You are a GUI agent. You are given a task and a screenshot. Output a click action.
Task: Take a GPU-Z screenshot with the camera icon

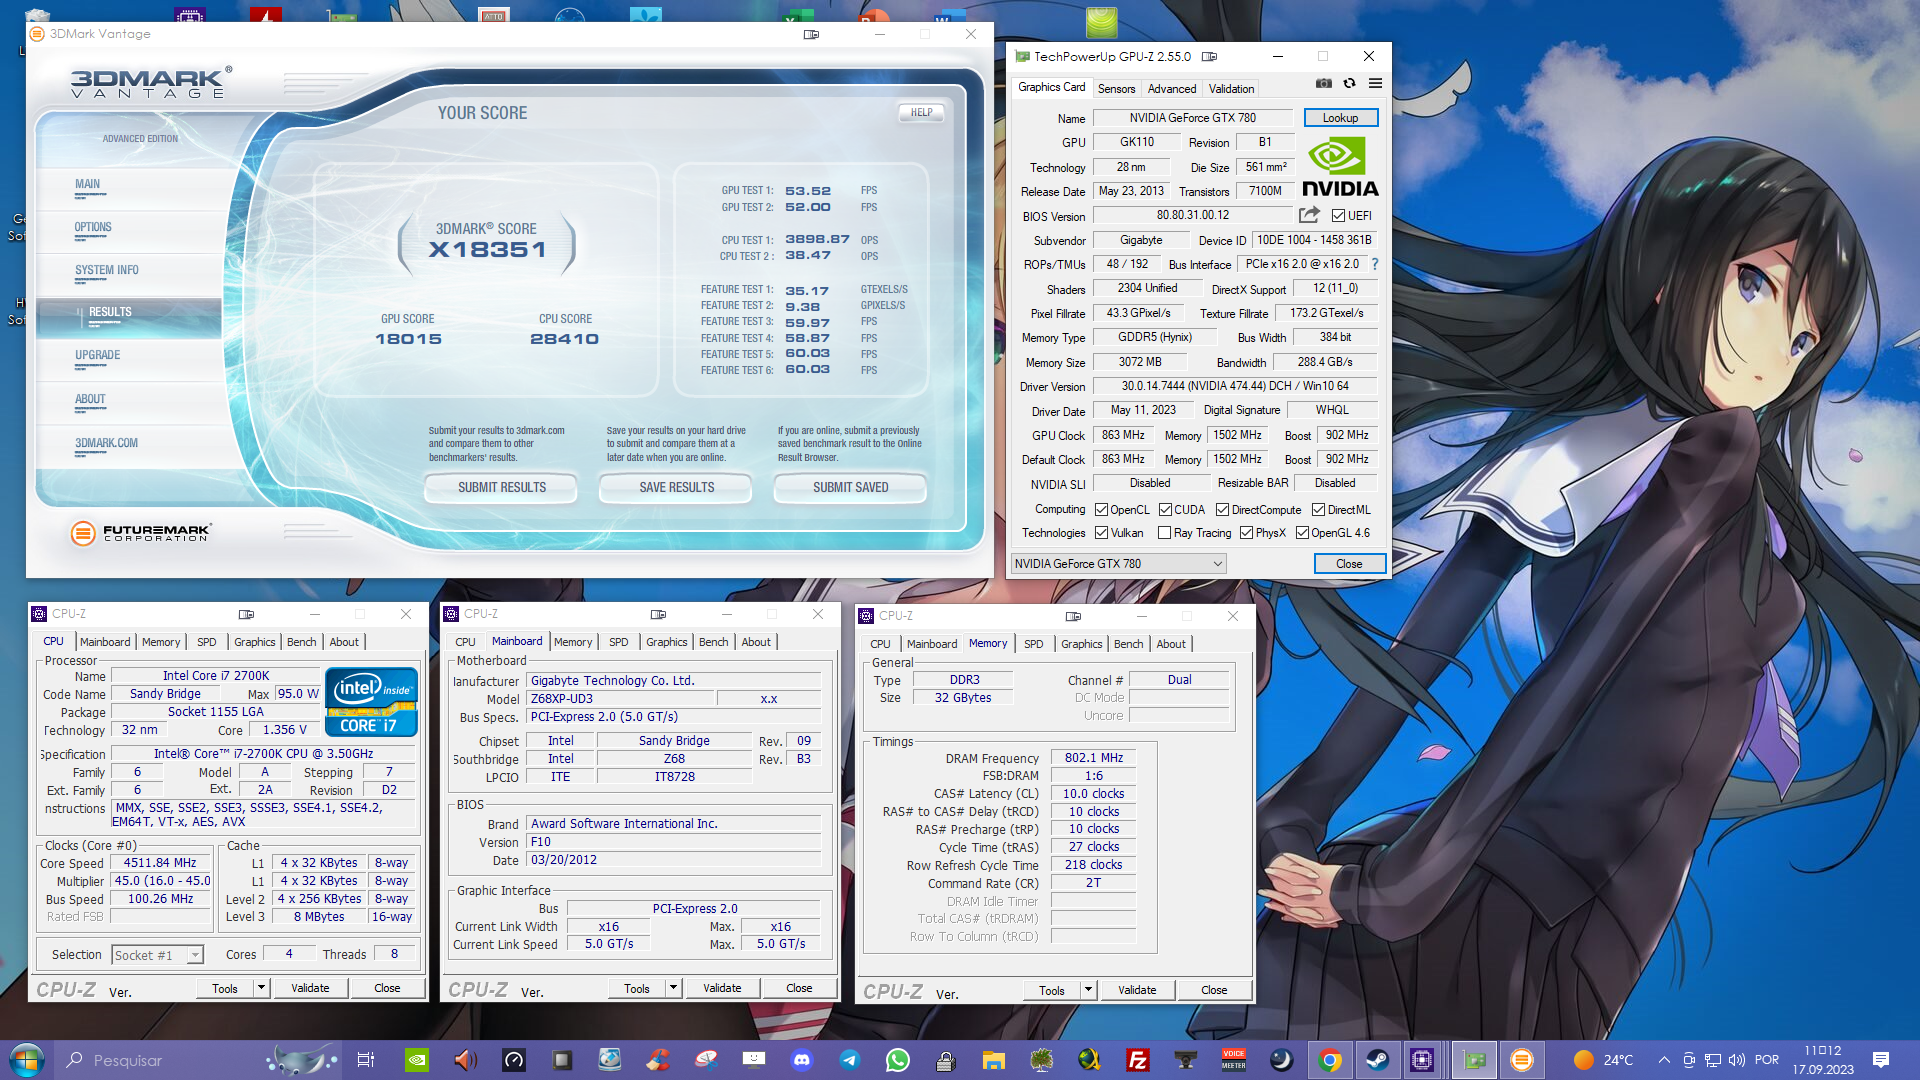(x=1323, y=84)
